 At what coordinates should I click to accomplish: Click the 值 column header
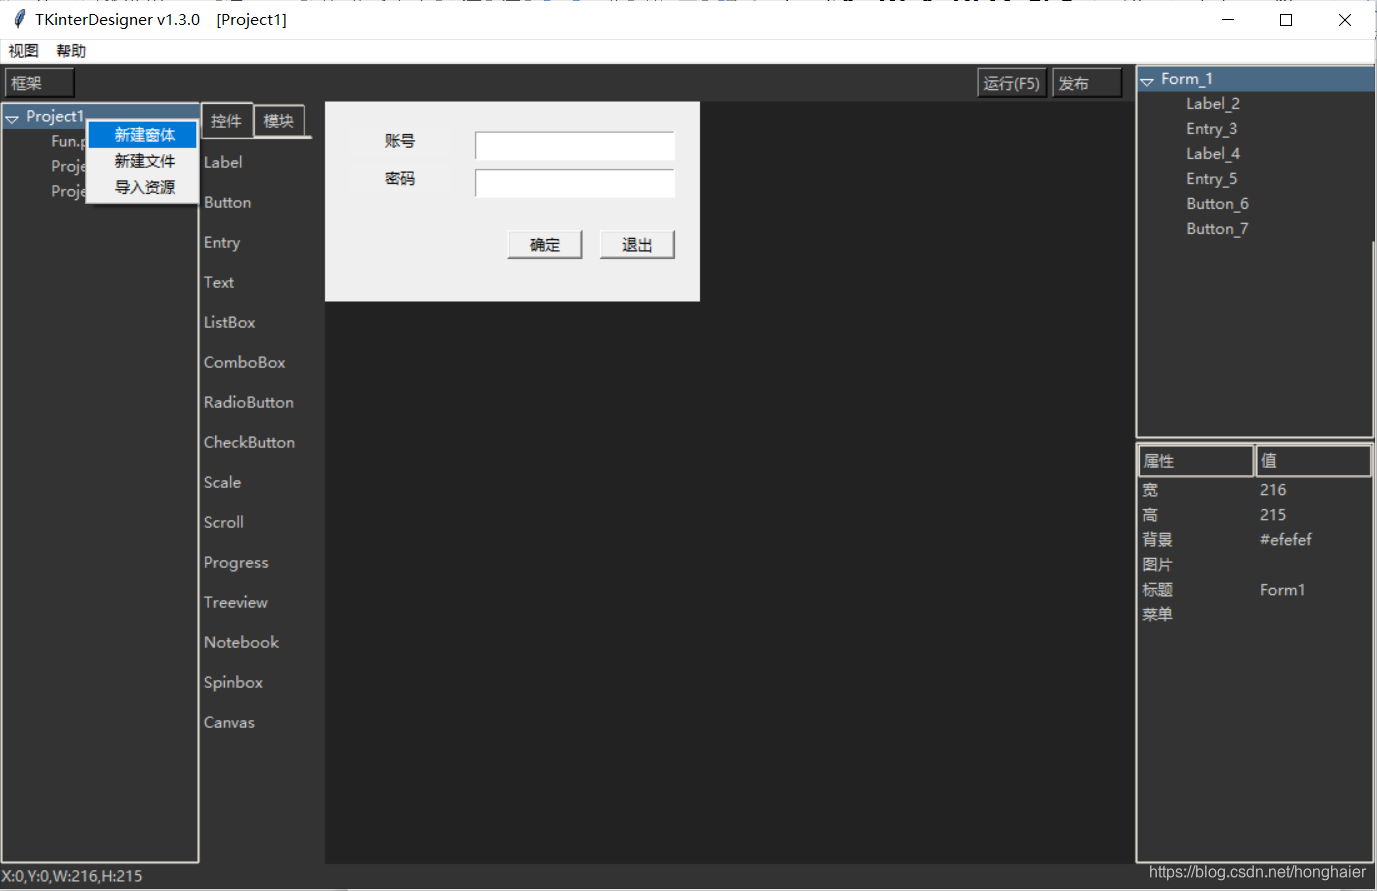pos(1313,461)
